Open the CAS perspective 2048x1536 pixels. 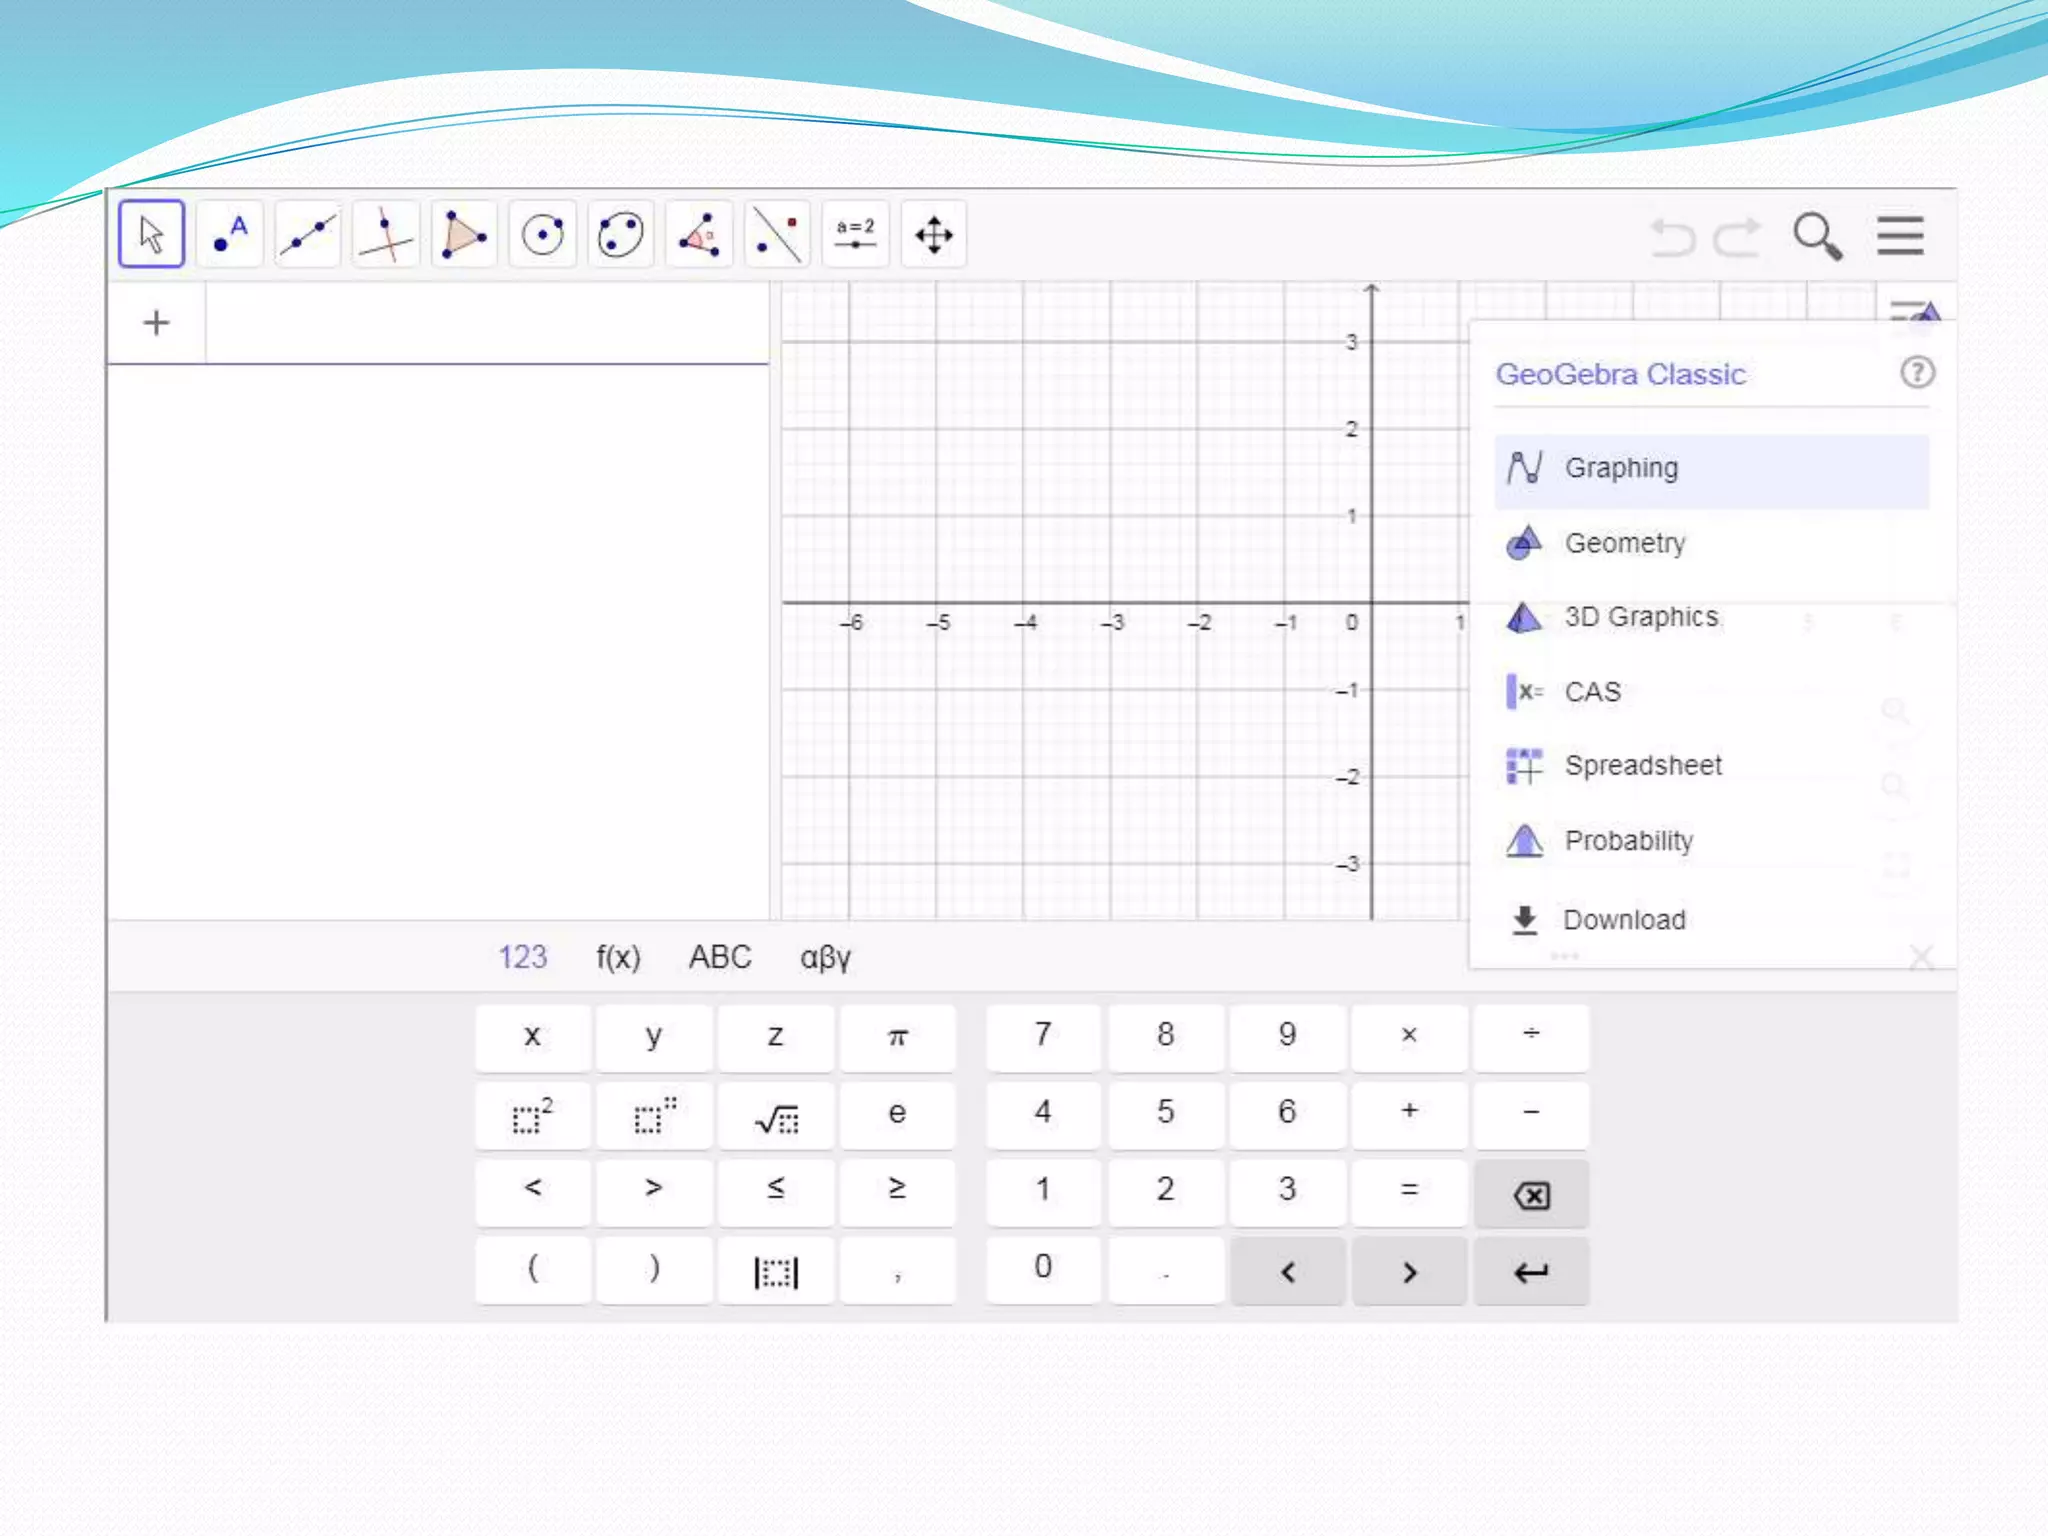1592,692
